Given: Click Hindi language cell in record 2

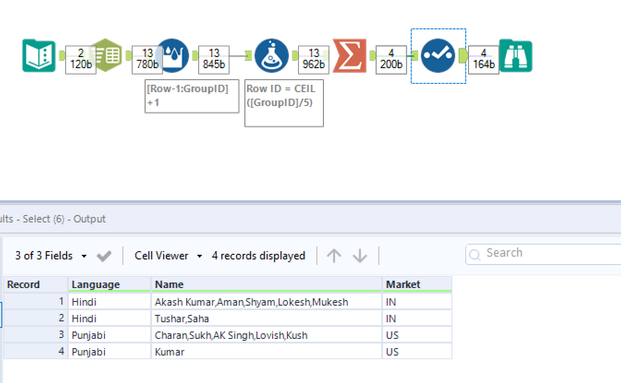Looking at the screenshot, I should tap(109, 318).
